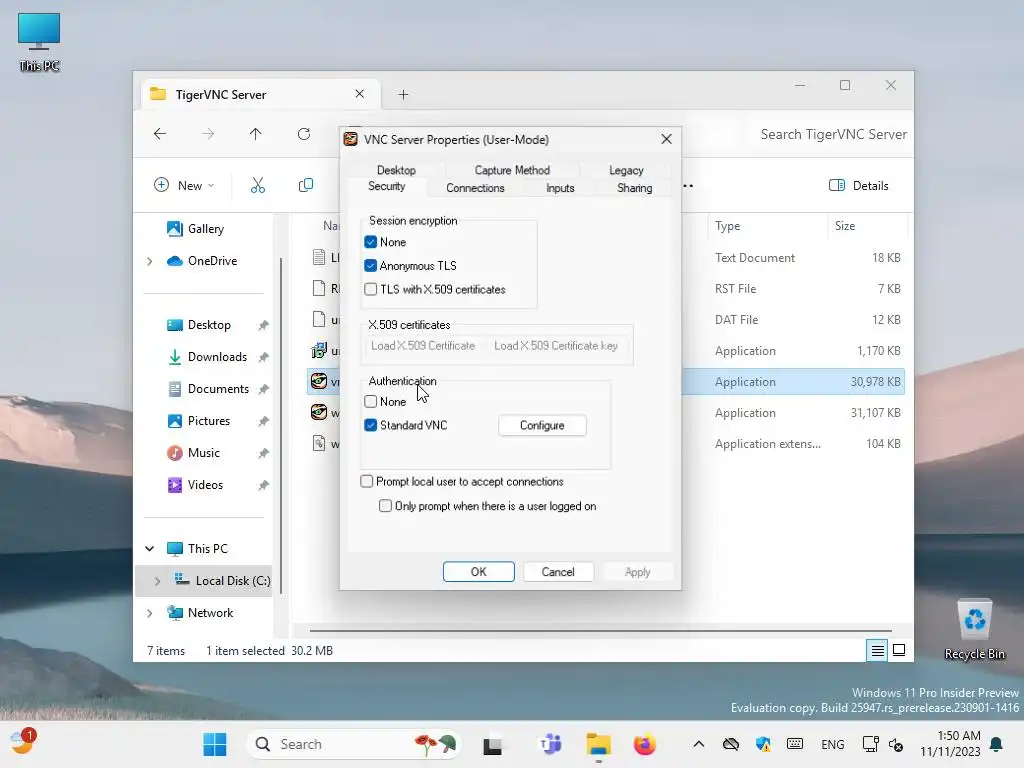Open the Downloads folder
This screenshot has height=768, width=1024.
coord(217,357)
